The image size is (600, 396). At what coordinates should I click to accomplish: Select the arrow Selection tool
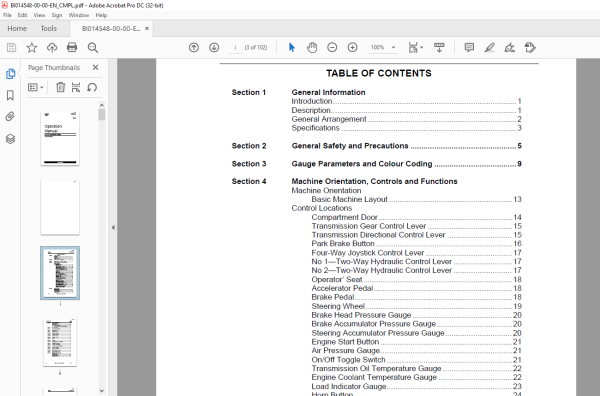tap(292, 47)
